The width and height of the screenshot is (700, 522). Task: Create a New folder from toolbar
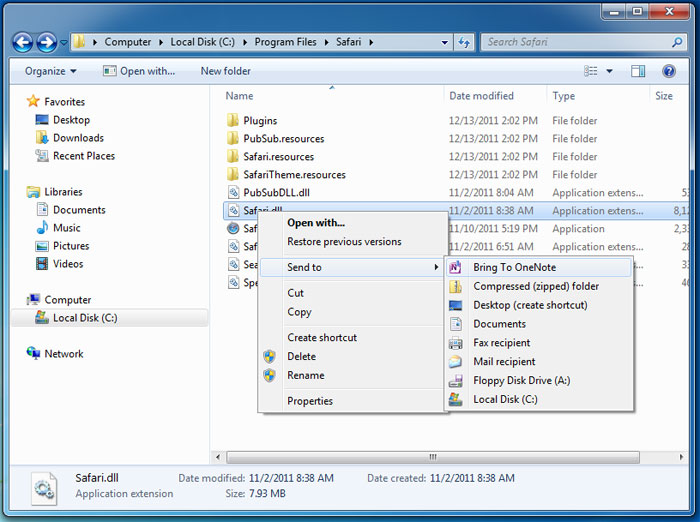point(225,71)
